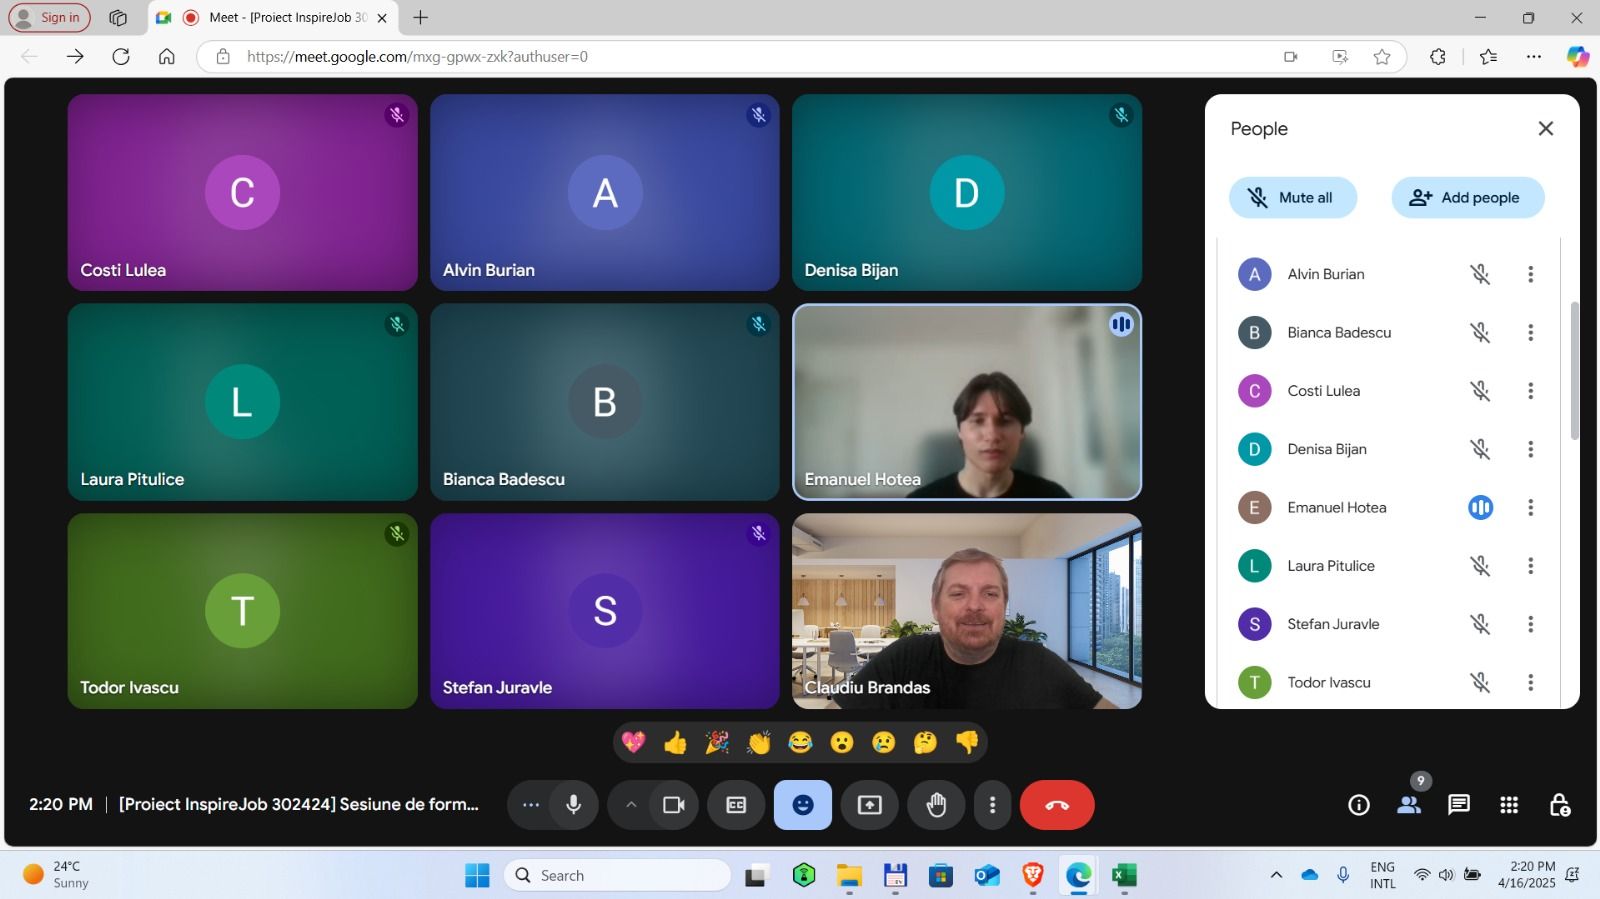This screenshot has height=899, width=1600.
Task: Mute Costi Lulea in the People list
Action: click(x=1480, y=391)
